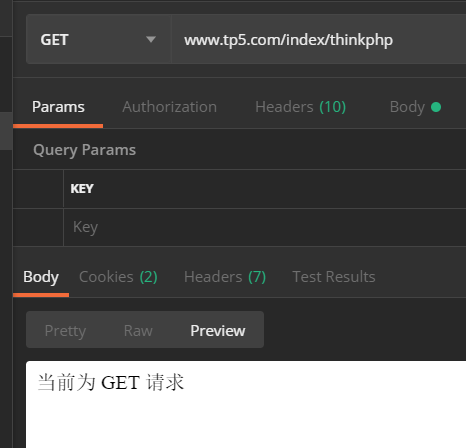Open the Authorization tab

169,107
